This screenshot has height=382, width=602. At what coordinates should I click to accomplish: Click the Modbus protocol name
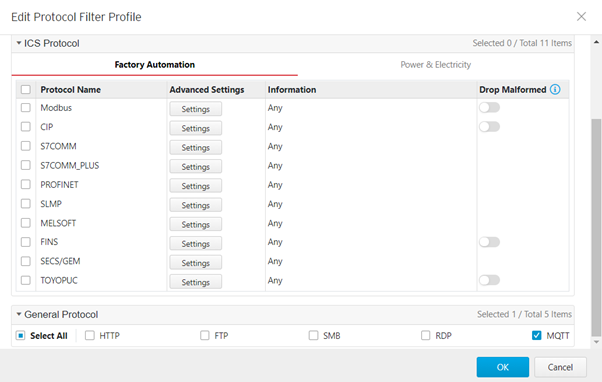click(x=56, y=107)
